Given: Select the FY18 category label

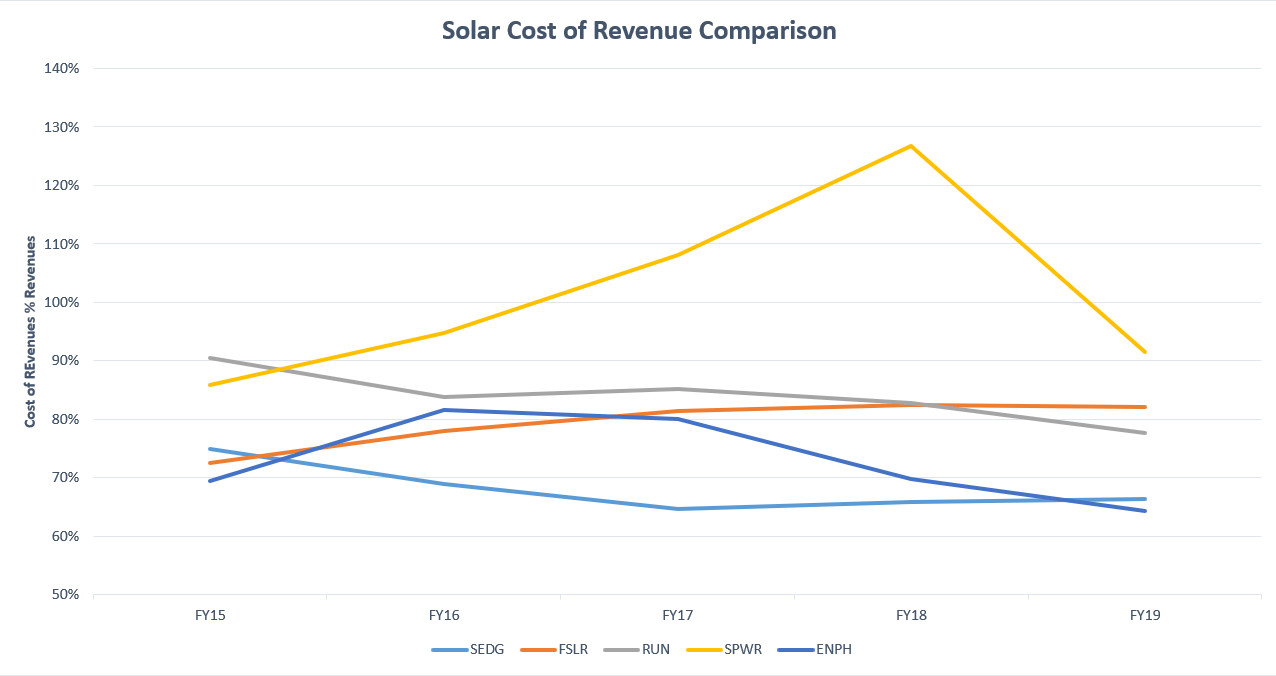Looking at the screenshot, I should pos(911,616).
